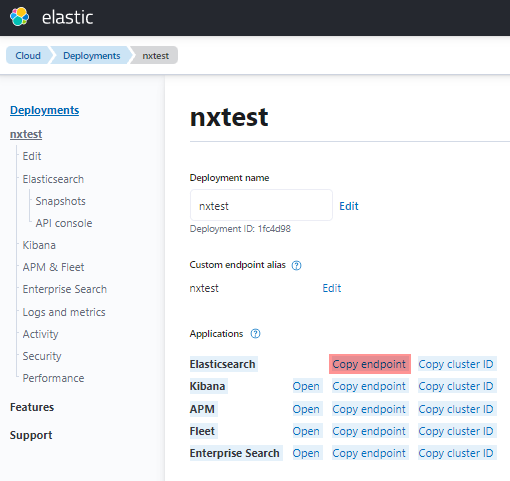Copy cluster ID for APM
The height and width of the screenshot is (481, 510).
coord(457,409)
